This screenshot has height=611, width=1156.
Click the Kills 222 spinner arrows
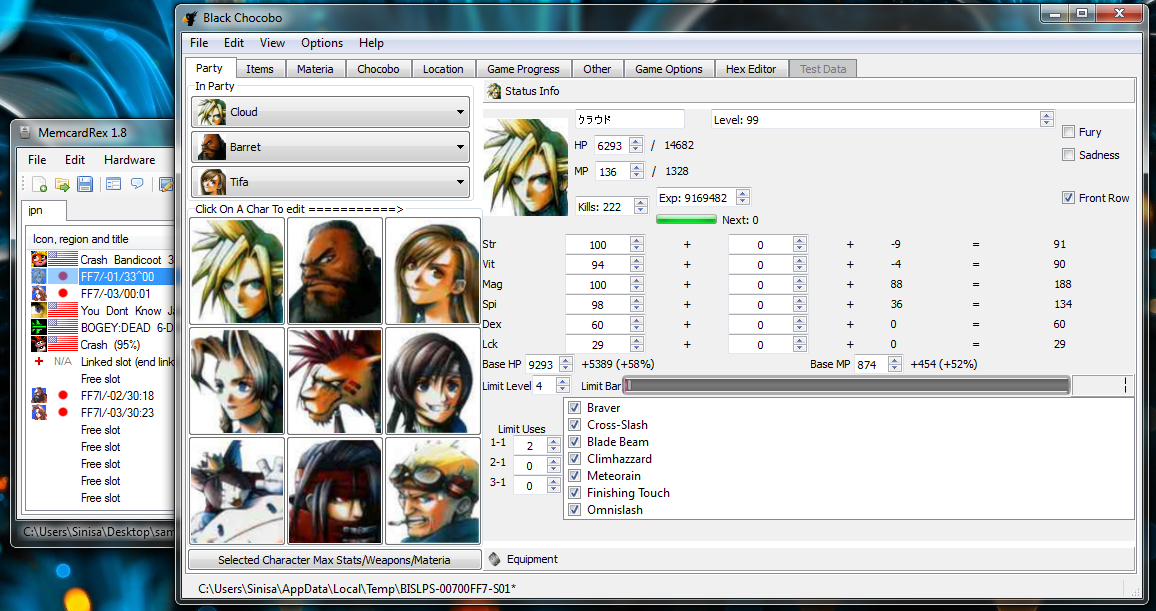tap(640, 207)
